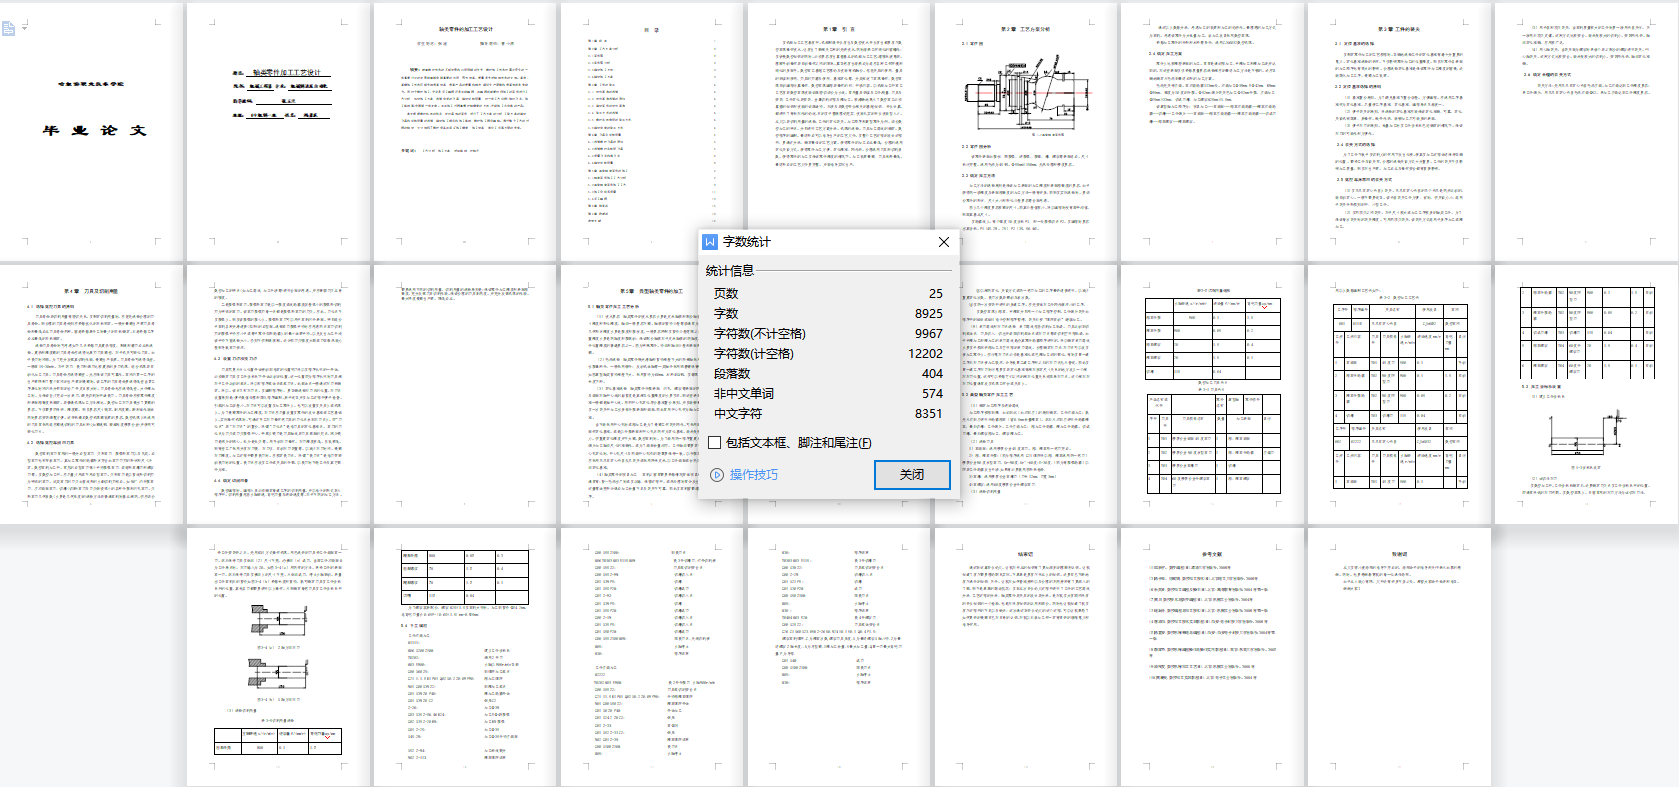Close the 字数统计 dialog with the X
Image resolution: width=1679 pixels, height=787 pixels.
click(x=943, y=242)
